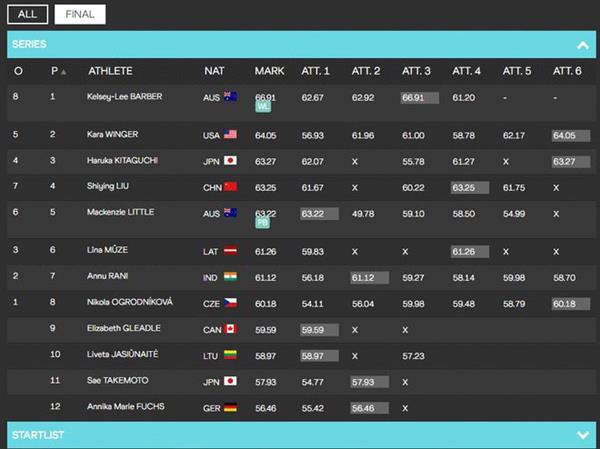600x449 pixels.
Task: Click Australian flag in Kelsey-Lee BARBER row
Action: (230, 96)
